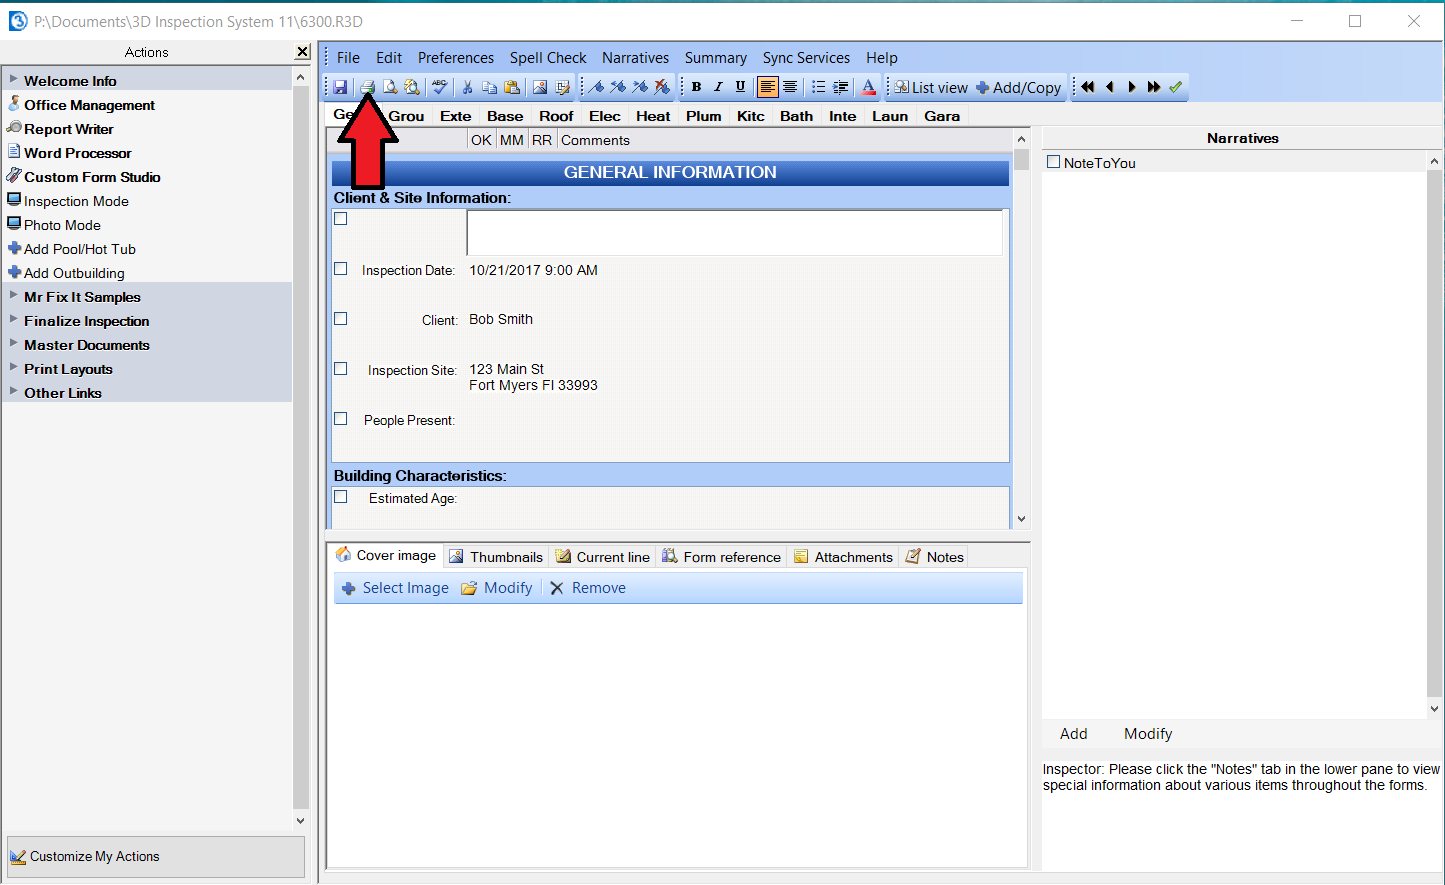Click the Cut scissors icon
This screenshot has width=1445, height=885.
(467, 87)
